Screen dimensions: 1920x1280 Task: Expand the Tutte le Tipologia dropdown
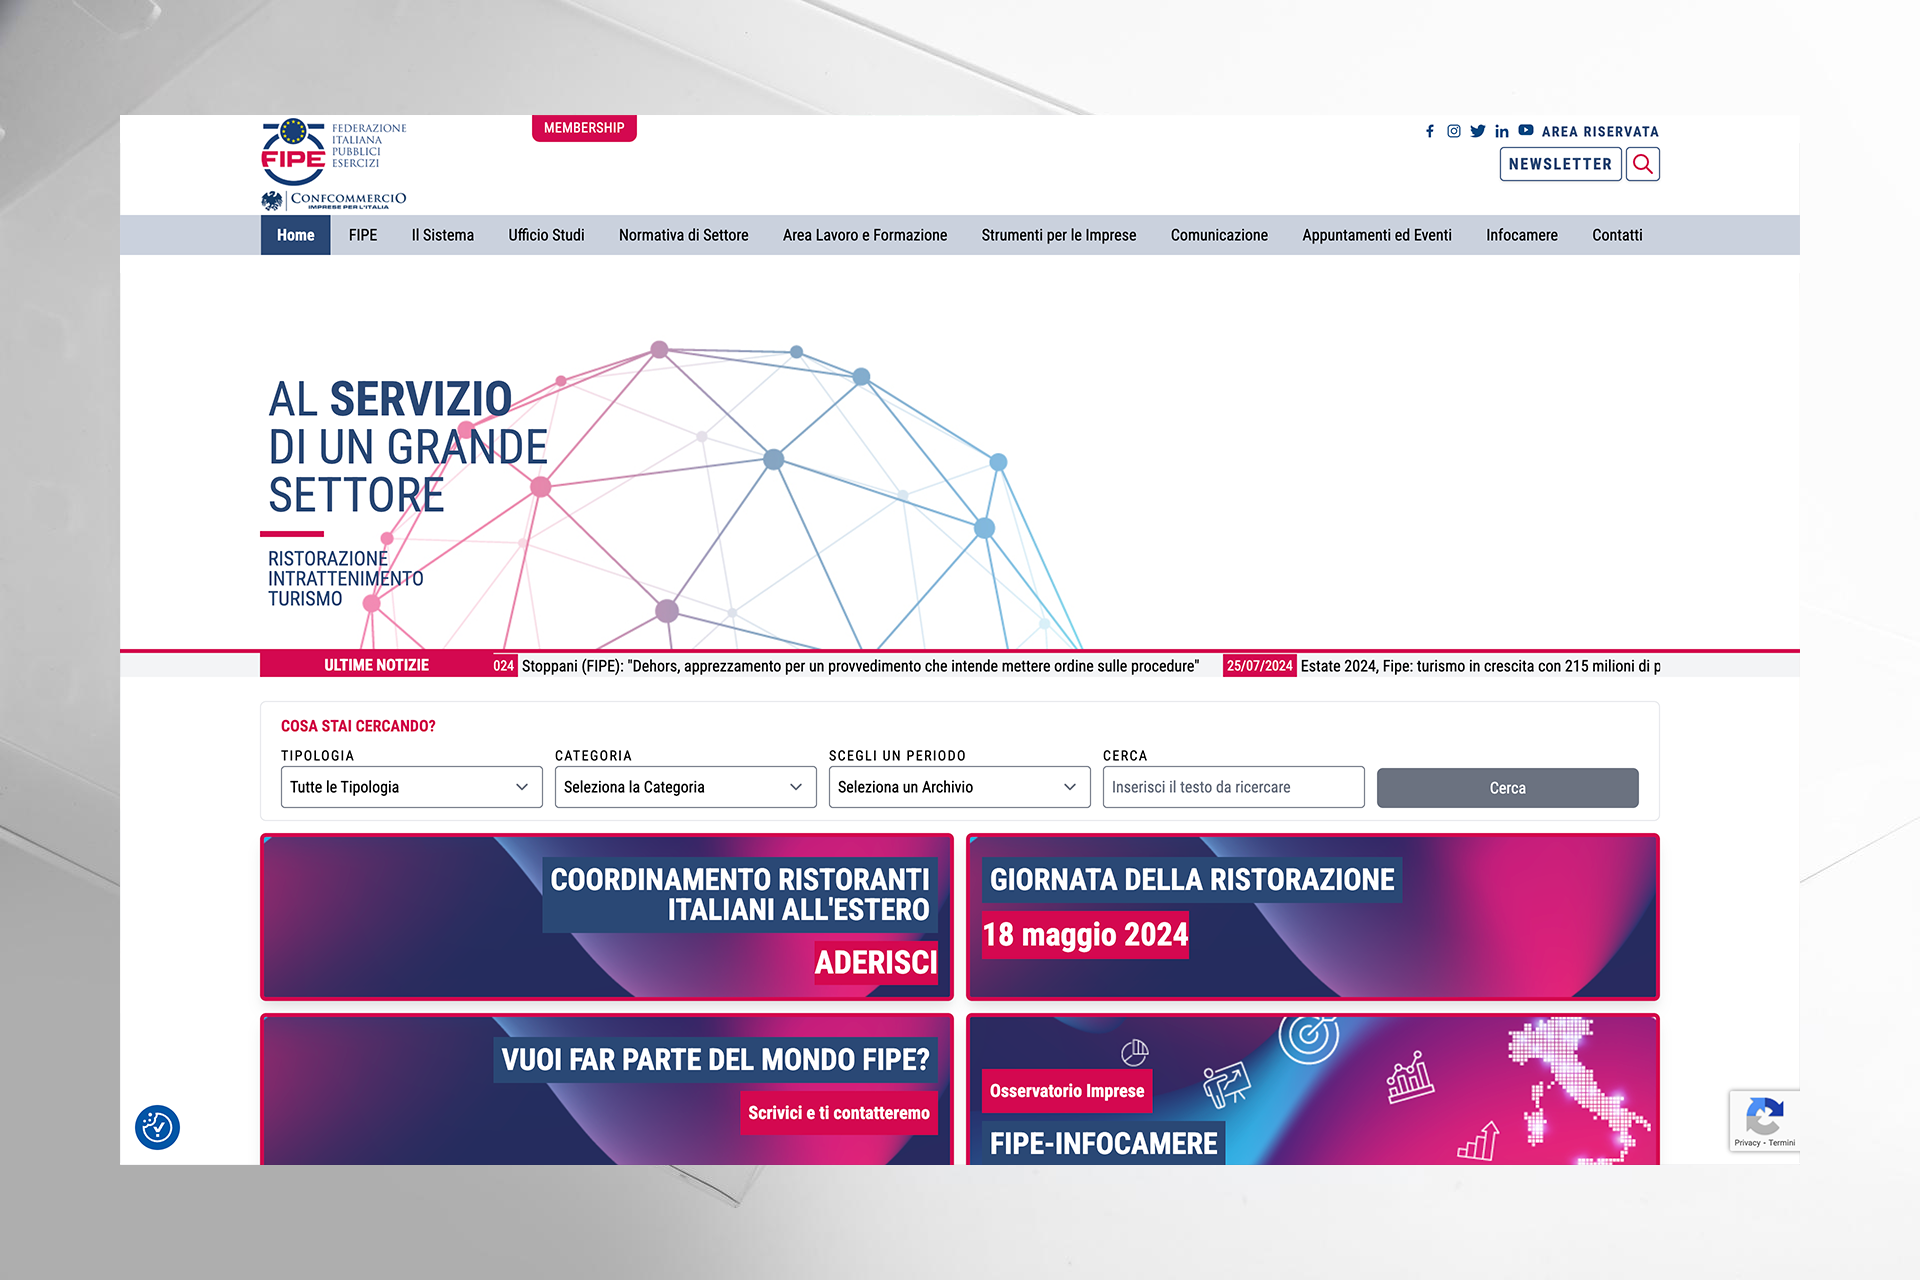[411, 787]
